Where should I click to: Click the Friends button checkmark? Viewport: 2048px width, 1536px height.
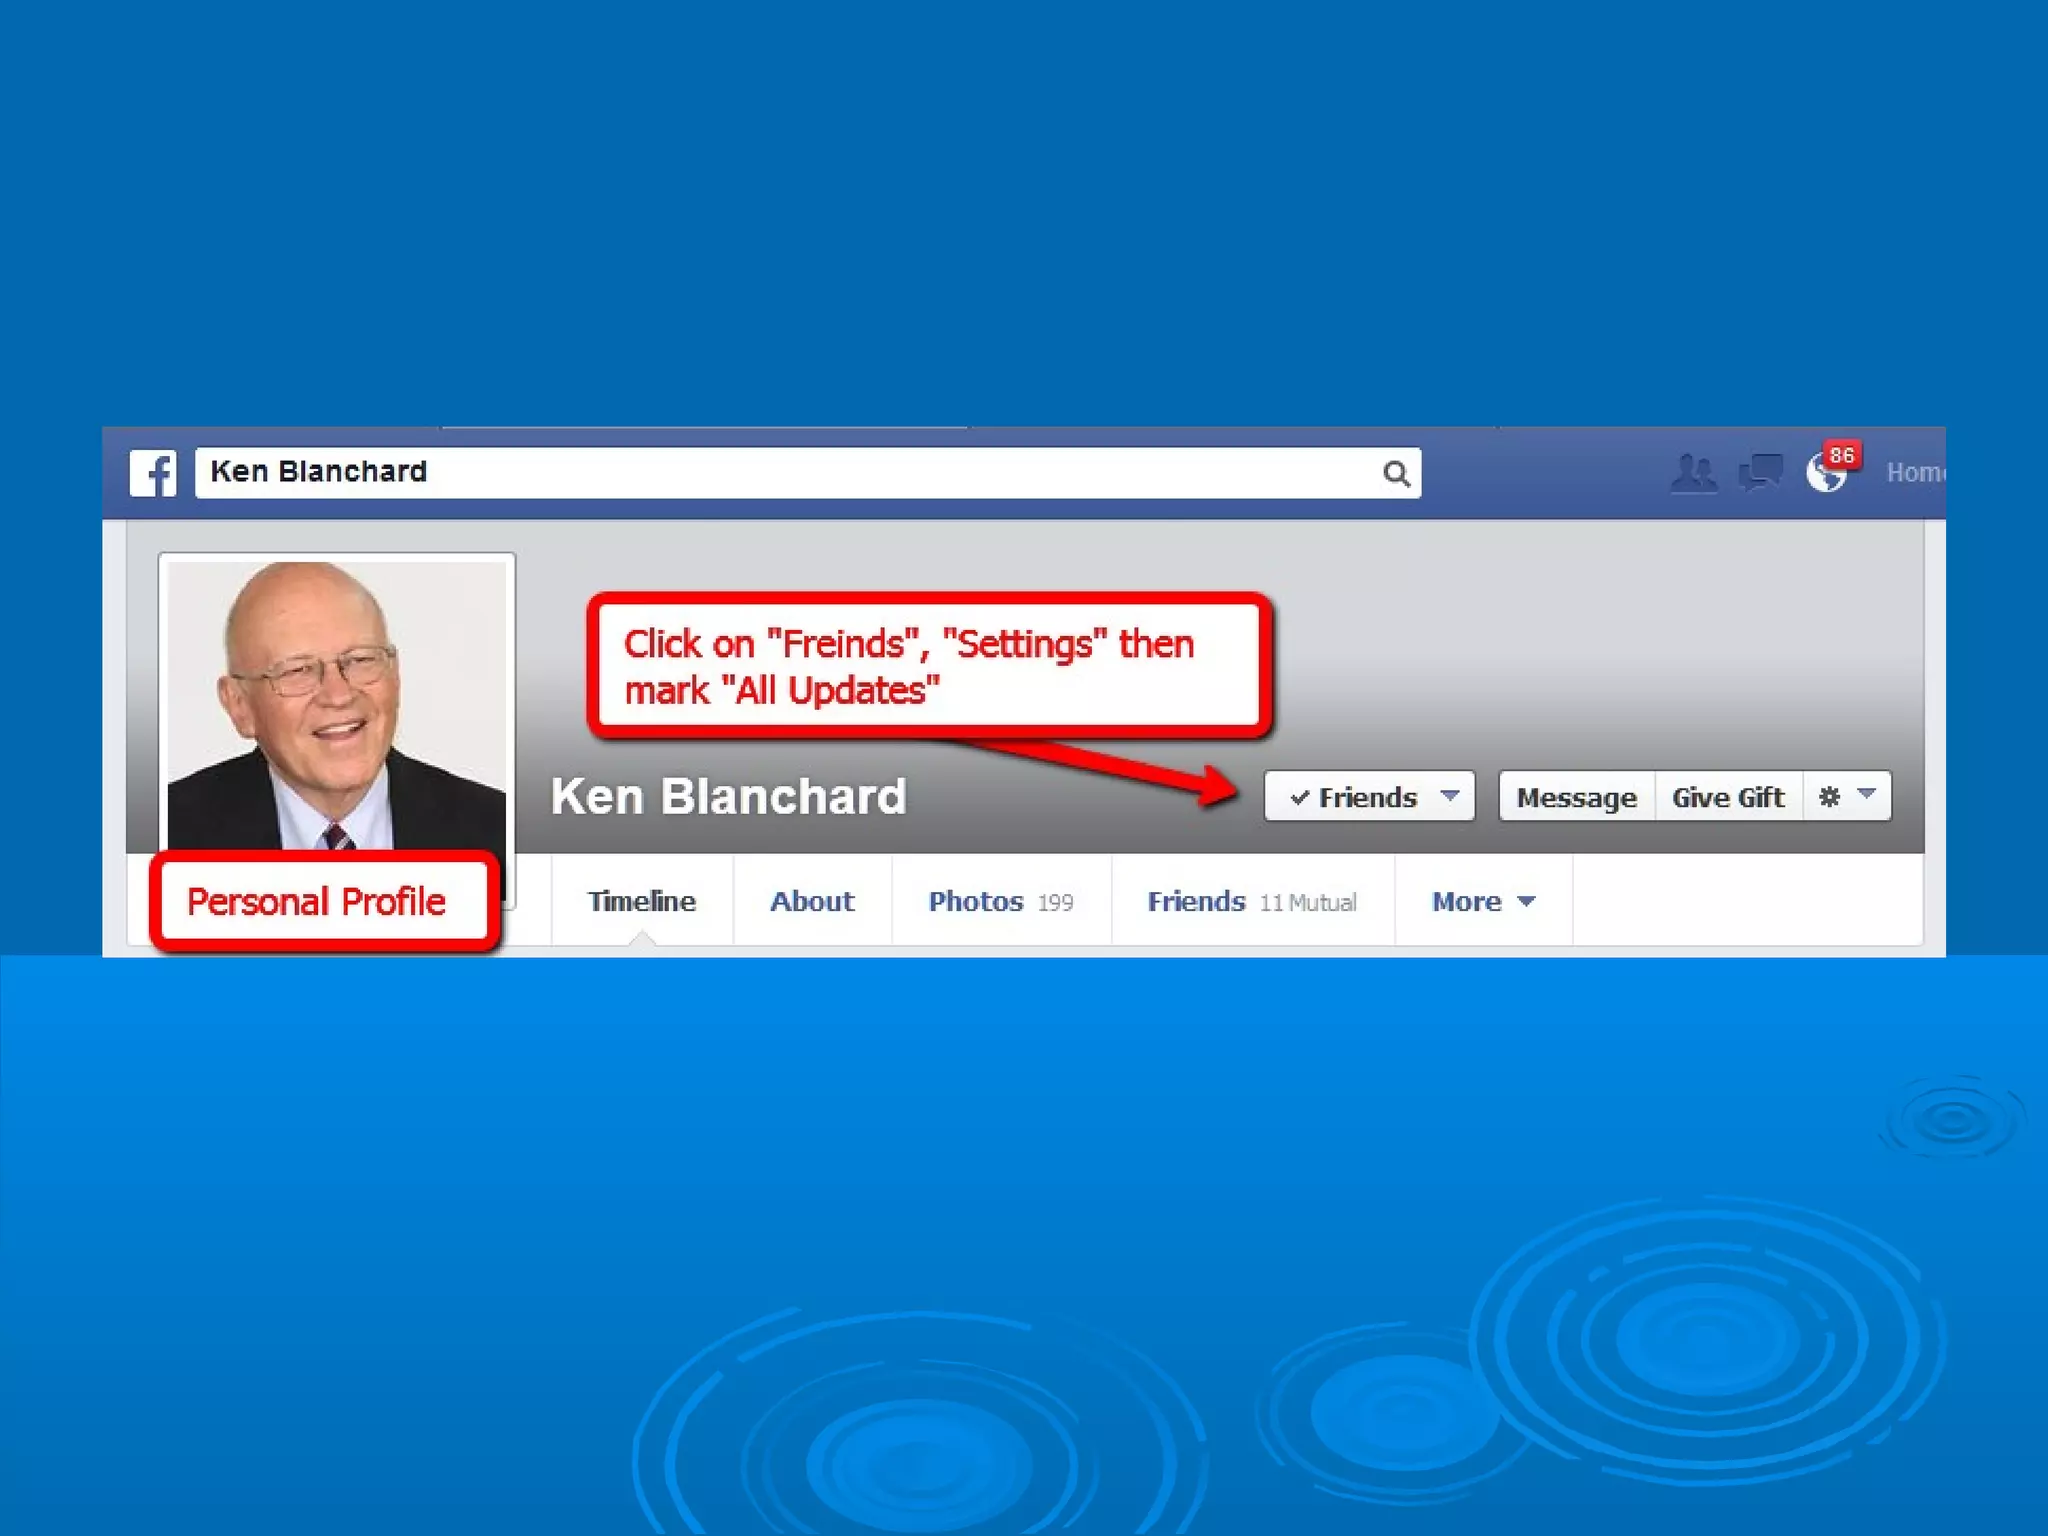(1299, 798)
